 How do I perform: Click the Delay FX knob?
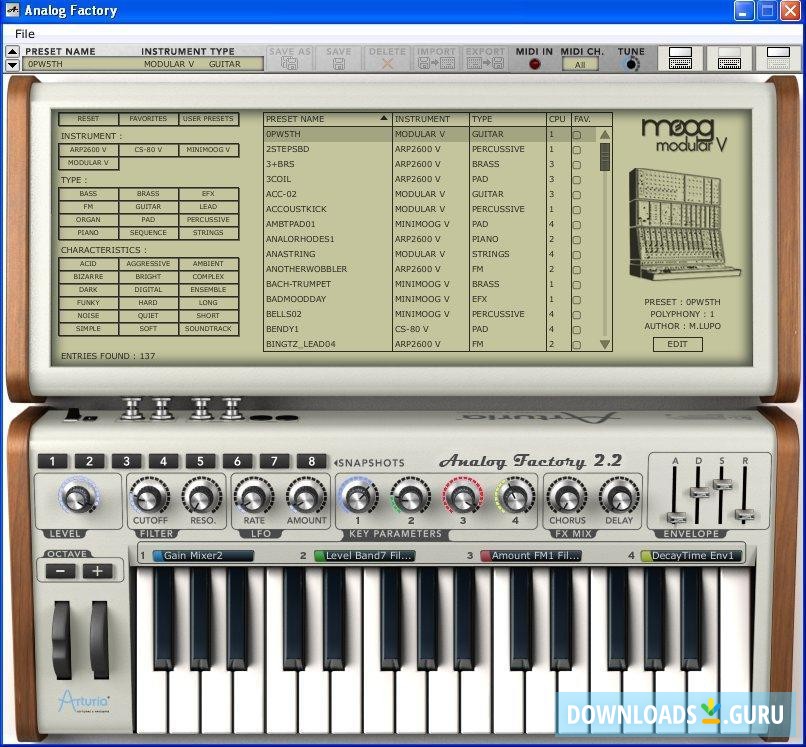(x=619, y=495)
